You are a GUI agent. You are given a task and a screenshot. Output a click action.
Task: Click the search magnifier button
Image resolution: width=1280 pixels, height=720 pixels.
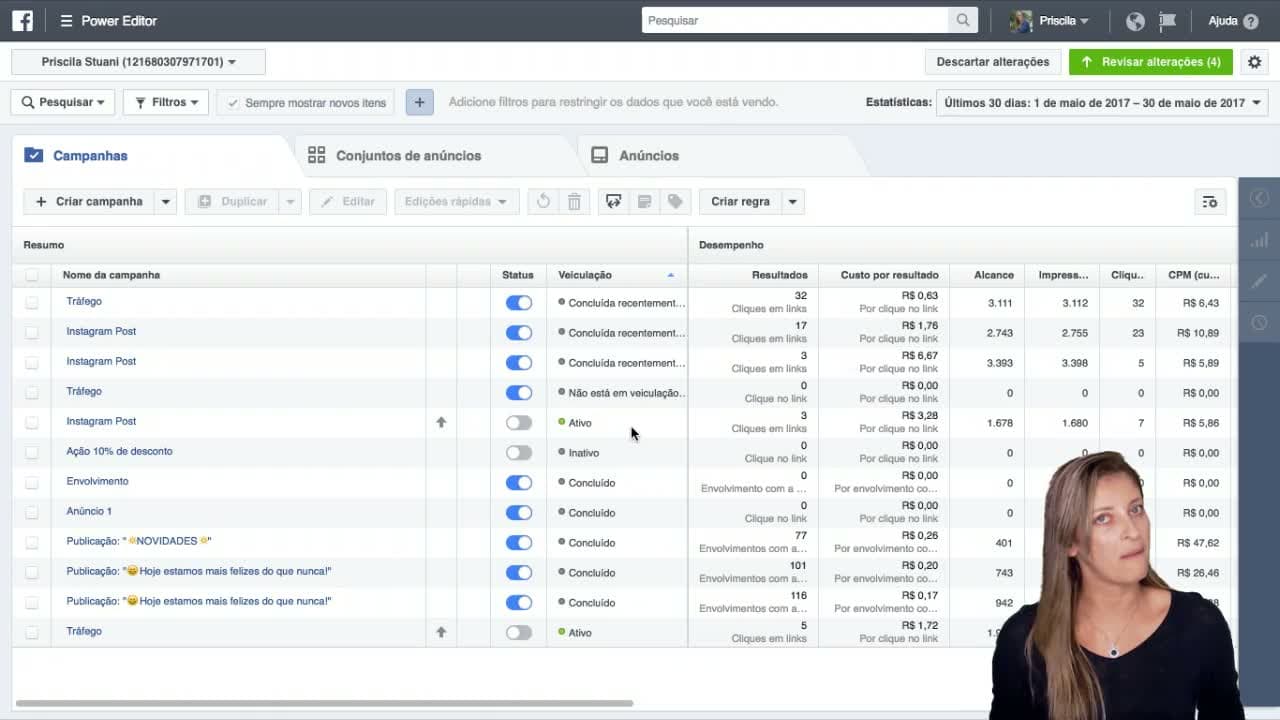coord(962,20)
